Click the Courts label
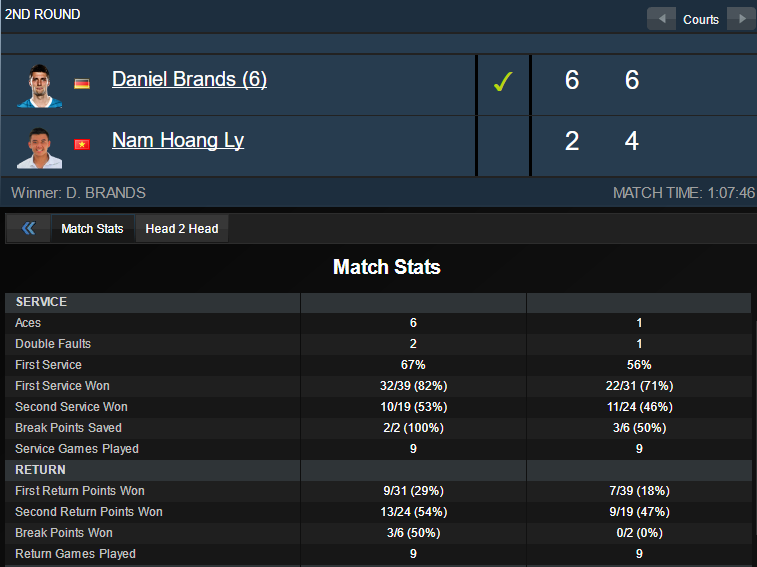Screen dimensions: 757x567 701,20
